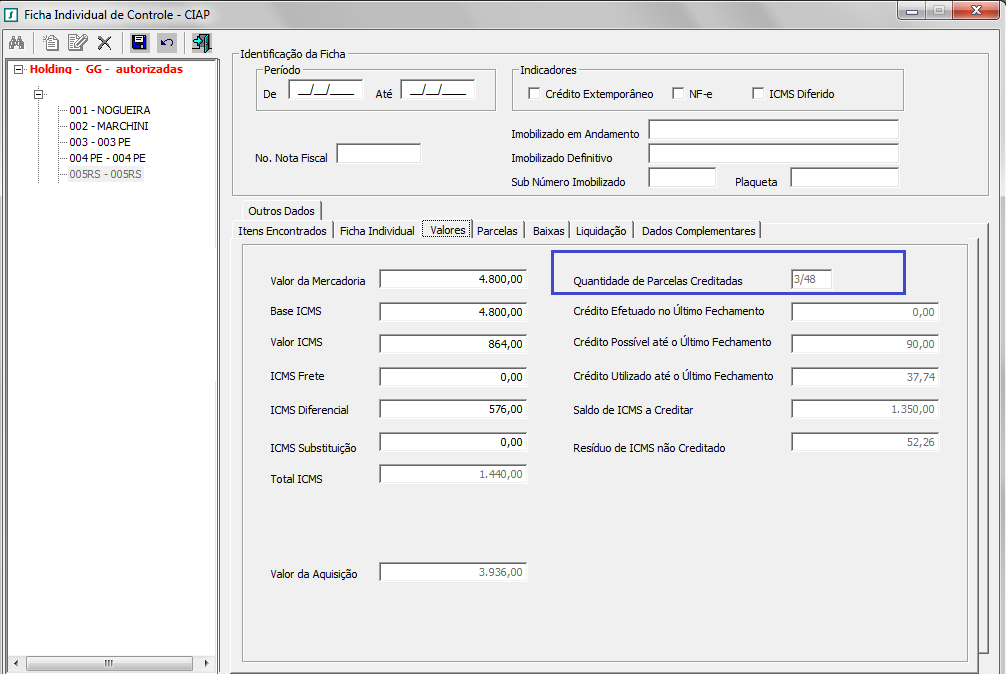
Task: Check the ICMS Diferido option
Action: [x=758, y=94]
